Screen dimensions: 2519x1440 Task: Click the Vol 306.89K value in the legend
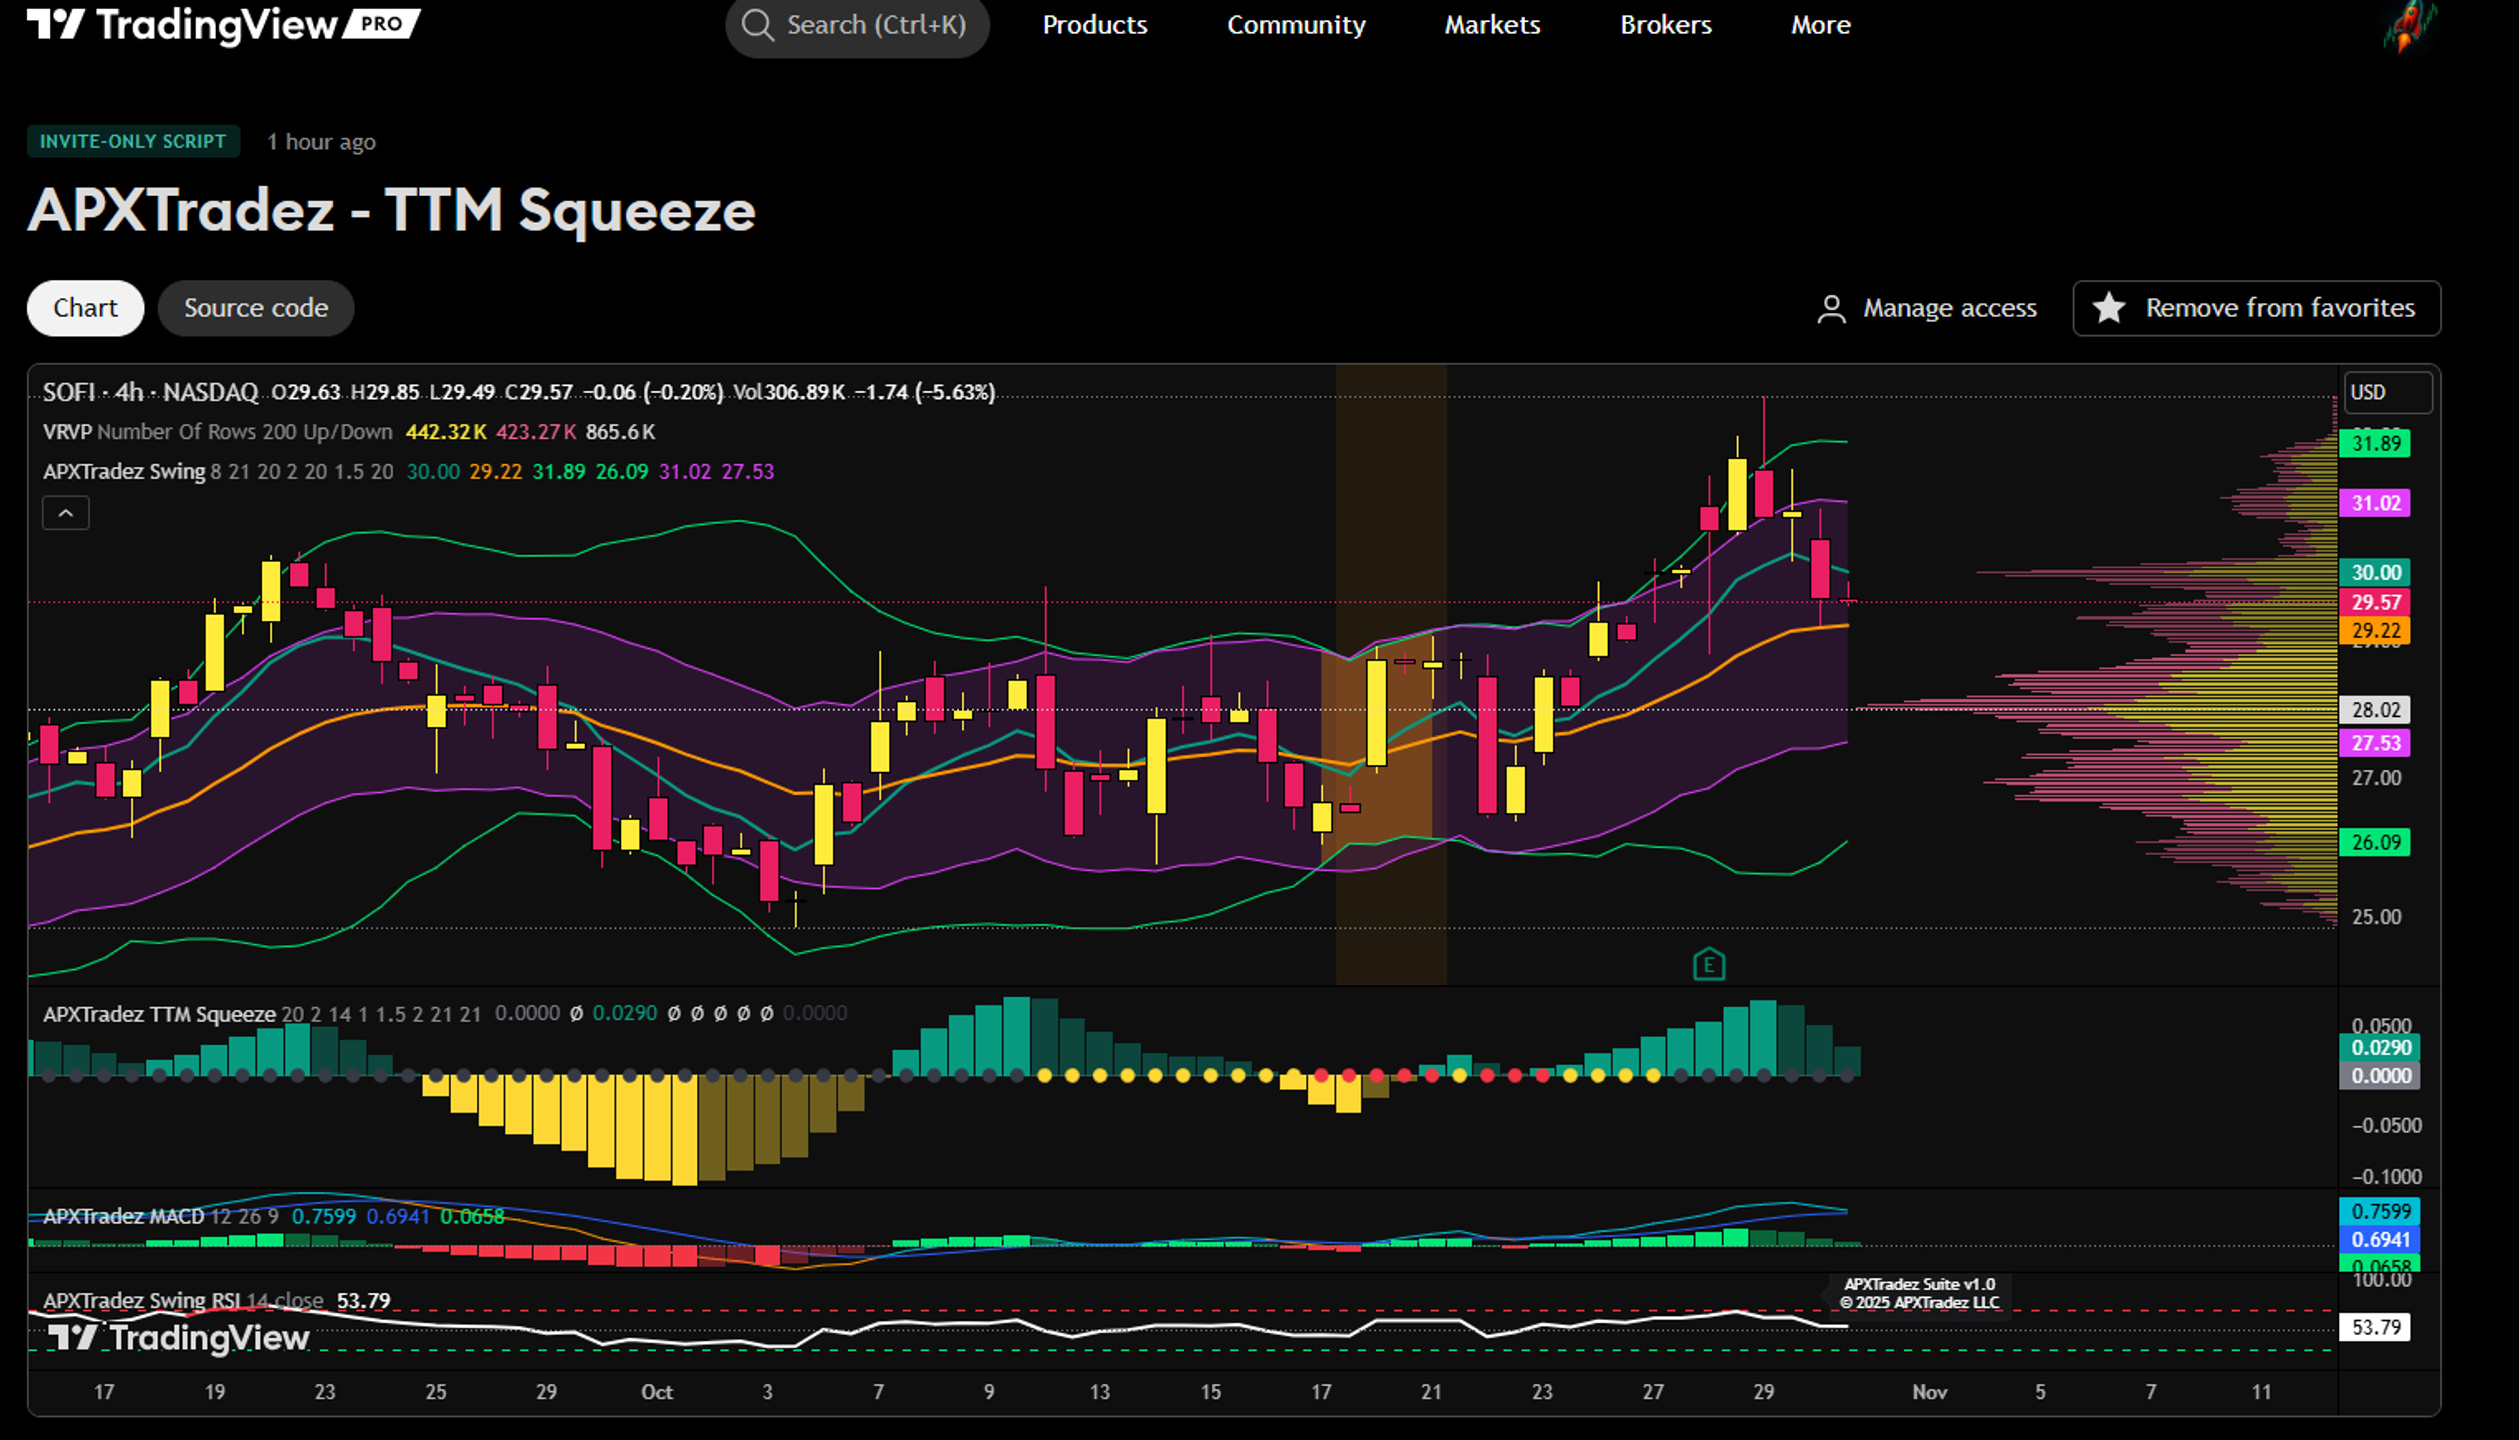(789, 392)
